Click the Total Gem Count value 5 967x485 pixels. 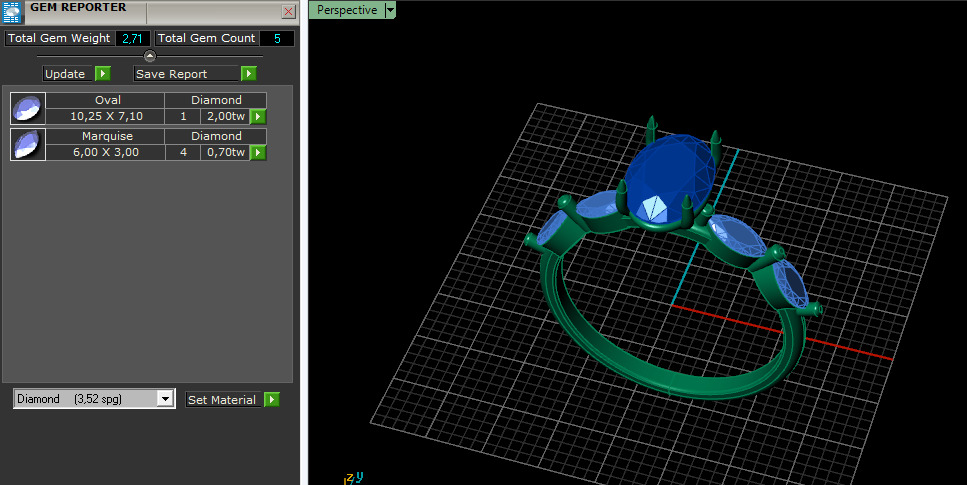coord(277,38)
